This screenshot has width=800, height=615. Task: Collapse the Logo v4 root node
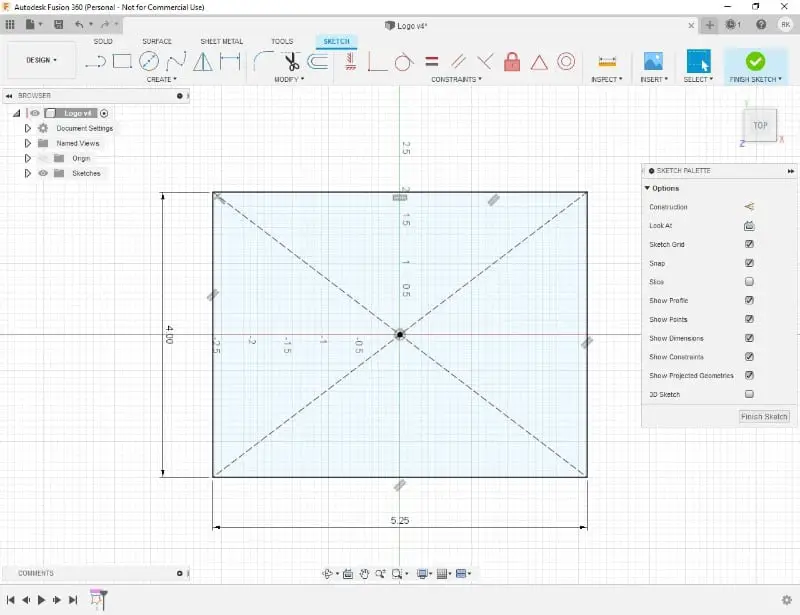coord(16,113)
